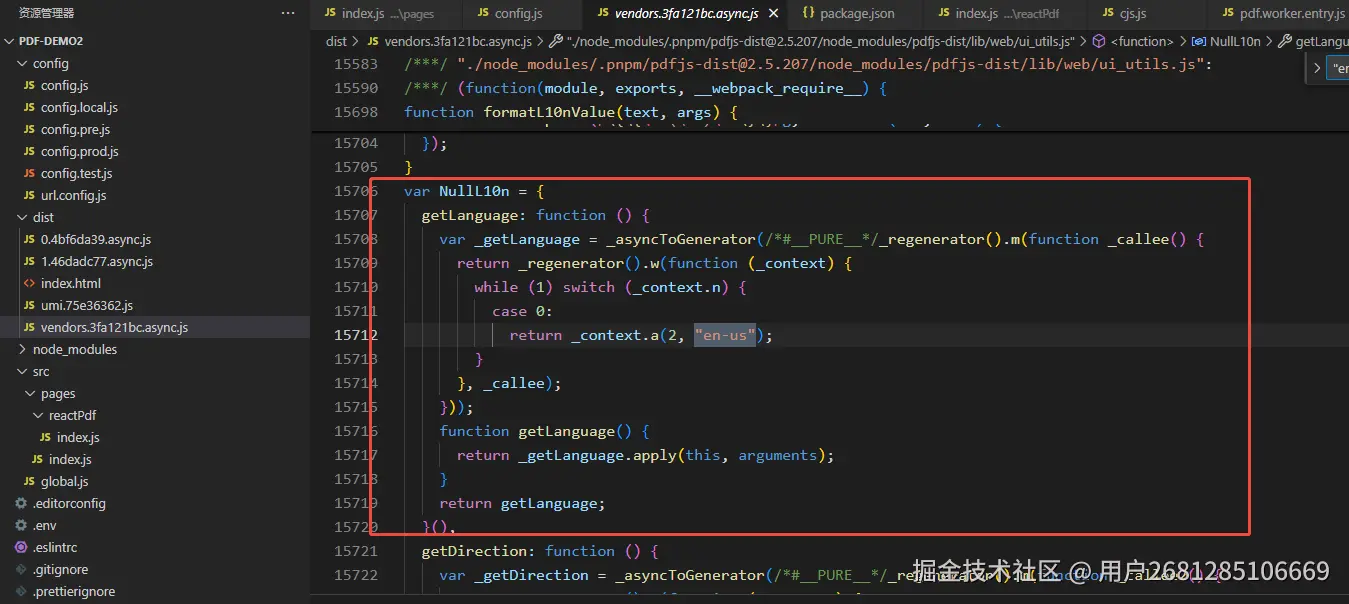Open Explorer more actions ellipsis menu
This screenshot has width=1349, height=604.
(x=288, y=13)
